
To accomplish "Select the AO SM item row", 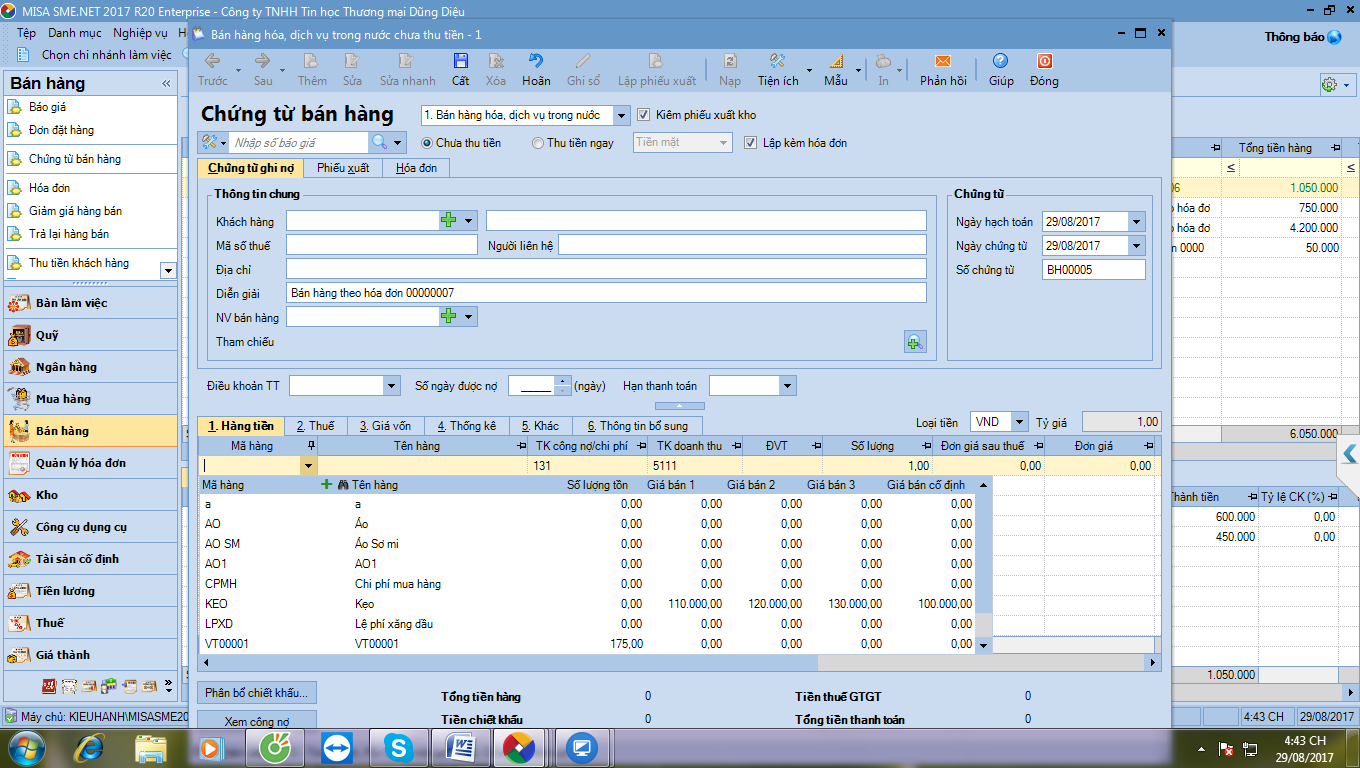I will click(x=587, y=544).
